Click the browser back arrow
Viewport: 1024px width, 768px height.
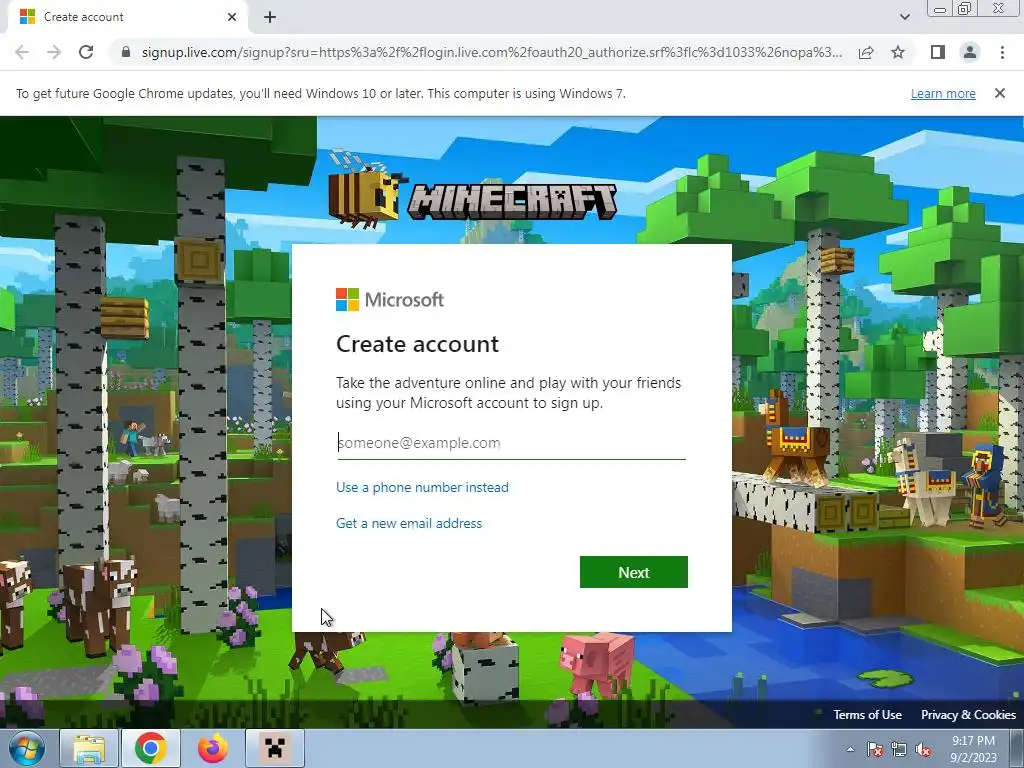tap(22, 52)
